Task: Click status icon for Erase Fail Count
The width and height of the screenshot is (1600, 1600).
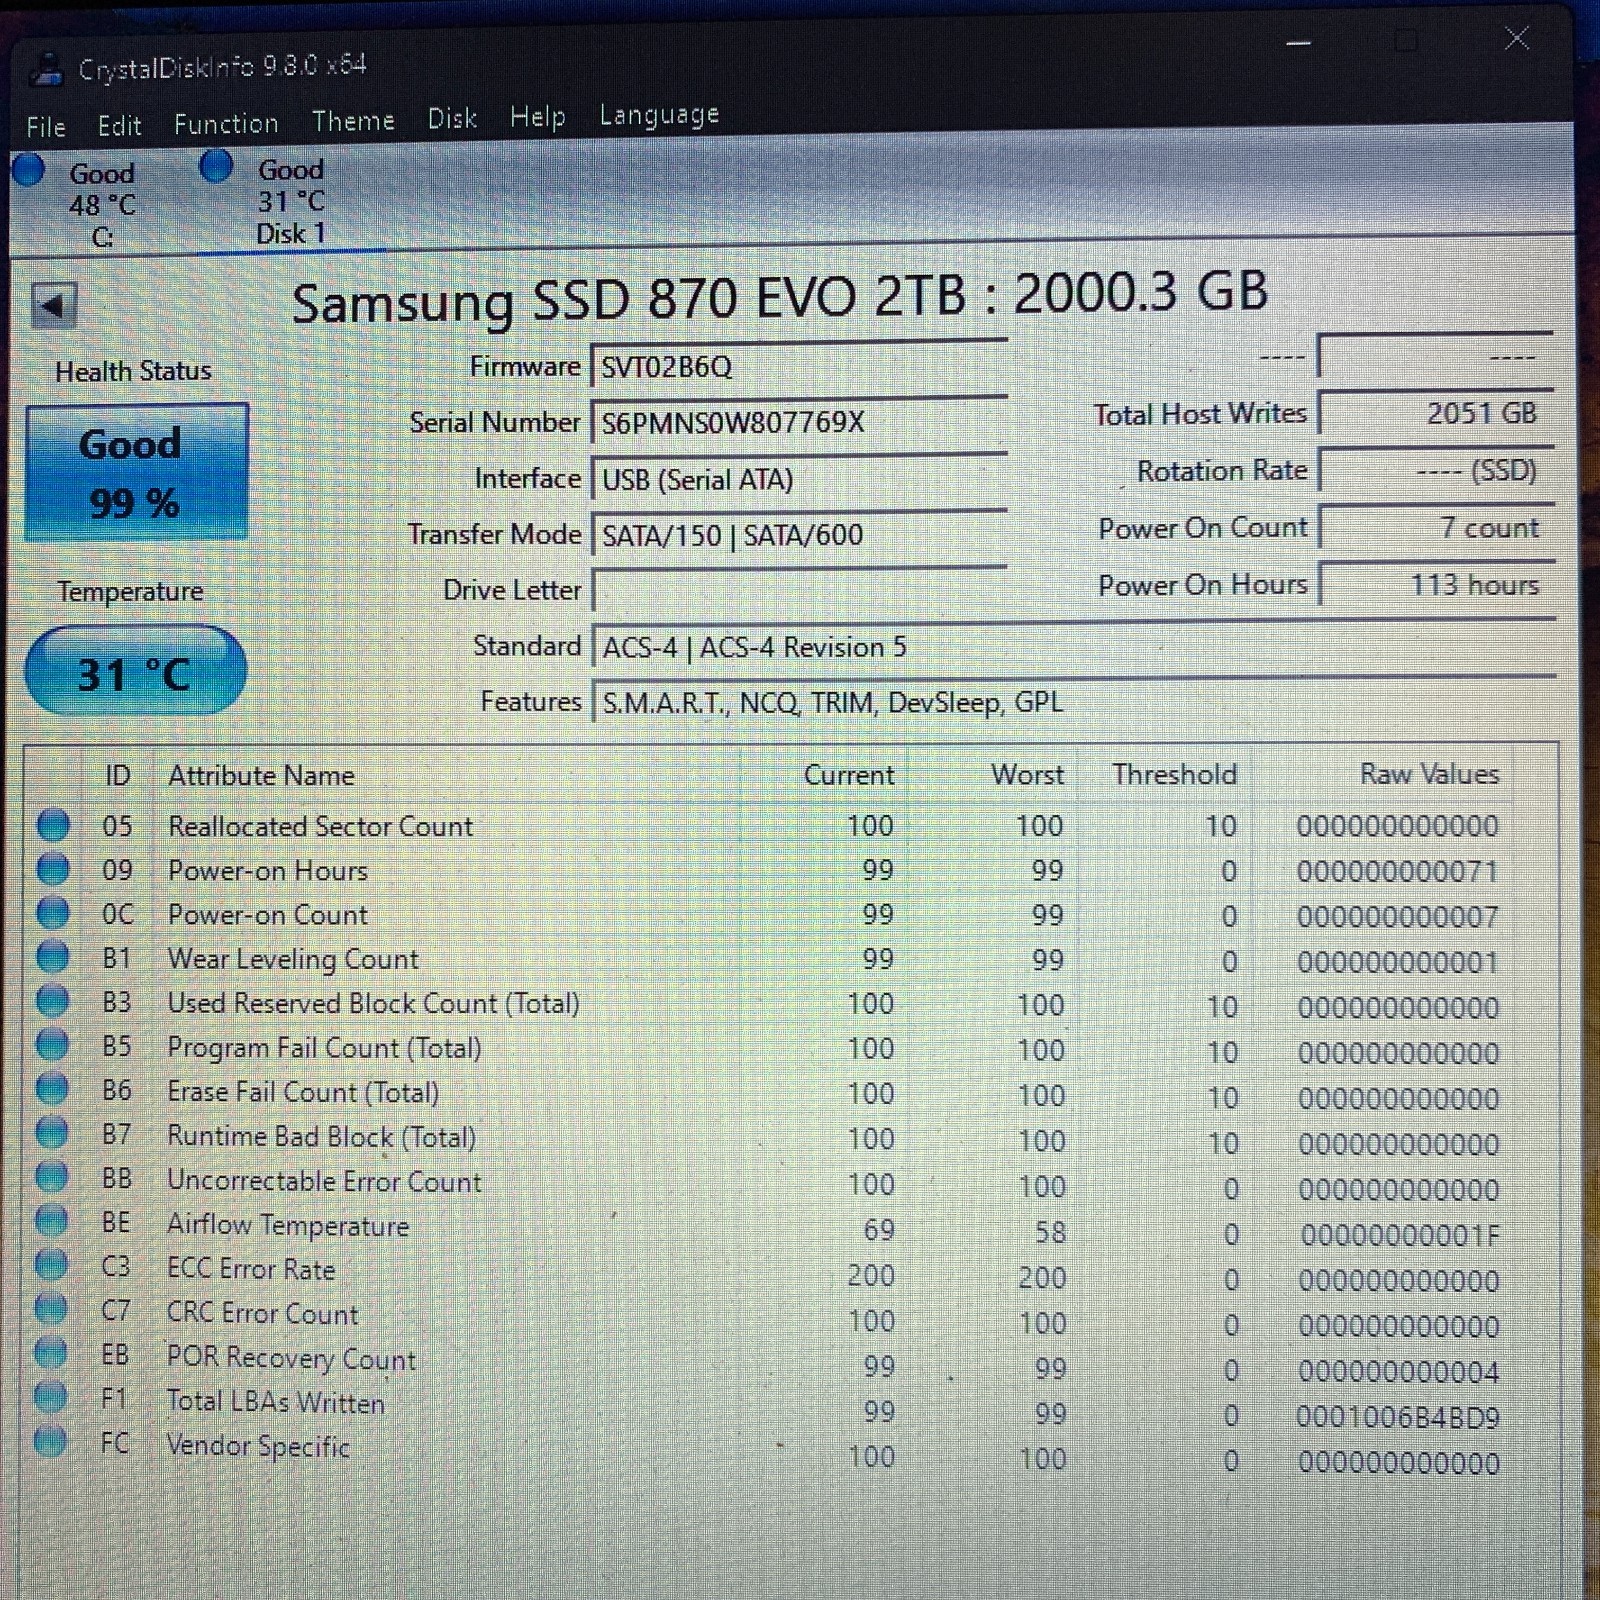Action: point(52,1088)
